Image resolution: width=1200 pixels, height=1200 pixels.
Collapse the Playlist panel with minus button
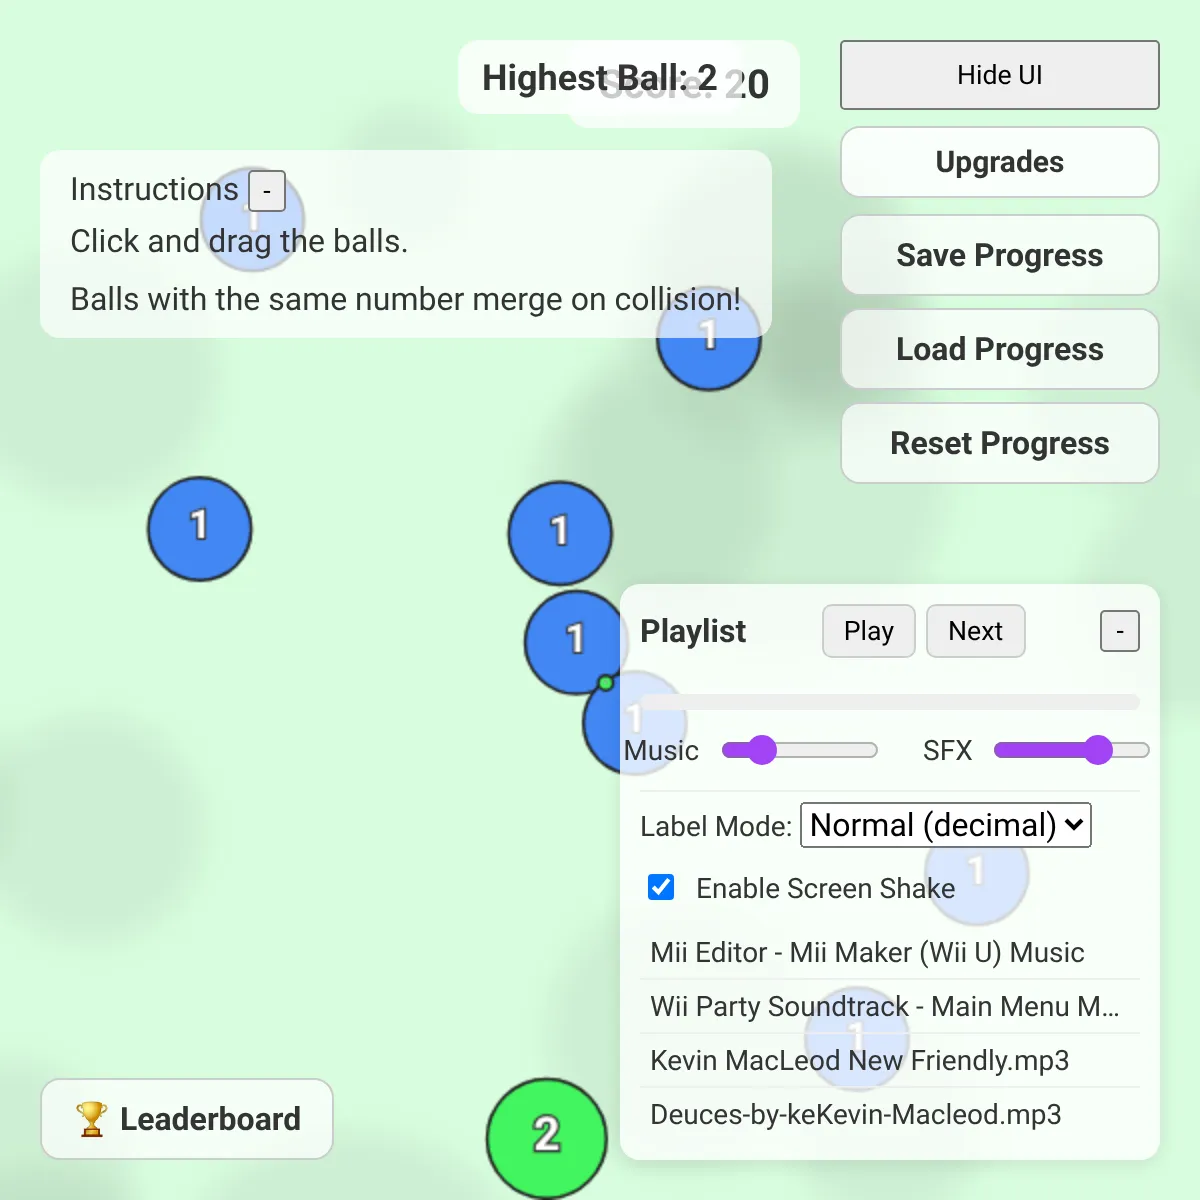pos(1120,631)
